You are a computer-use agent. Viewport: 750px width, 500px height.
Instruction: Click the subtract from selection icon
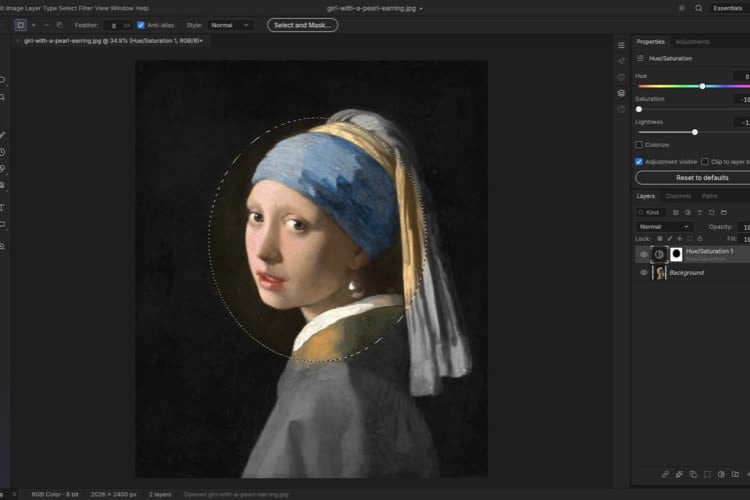pos(46,25)
